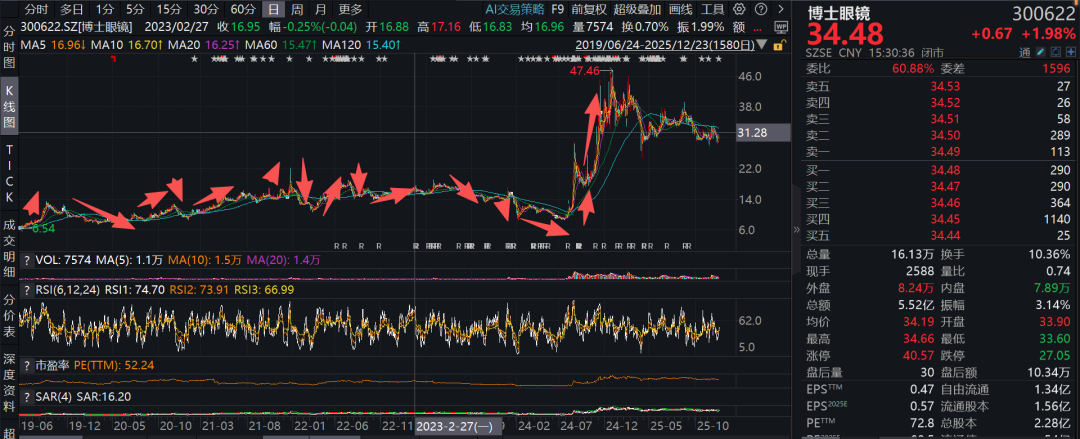Click the 超级叠加 button
This screenshot has height=439, width=1080.
click(x=638, y=9)
